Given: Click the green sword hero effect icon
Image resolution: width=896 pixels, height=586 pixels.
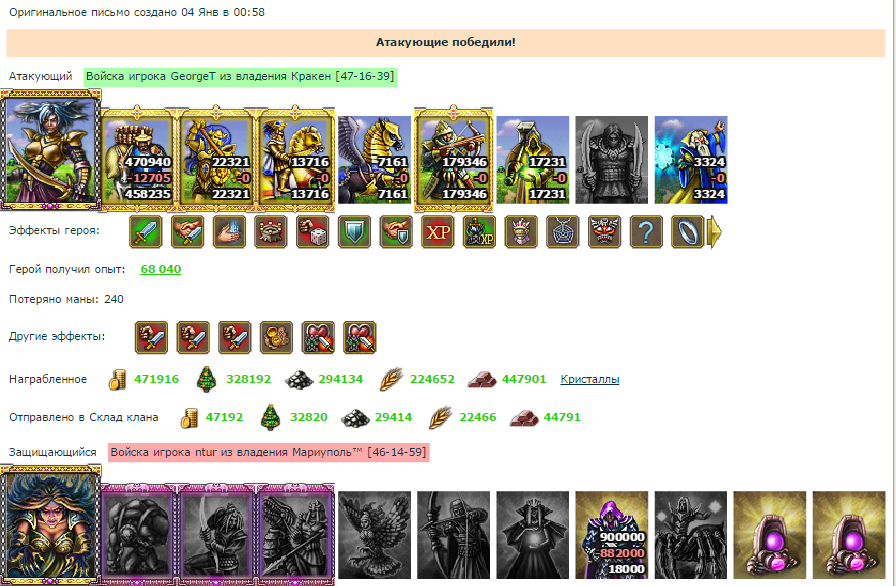Looking at the screenshot, I should coord(146,231).
